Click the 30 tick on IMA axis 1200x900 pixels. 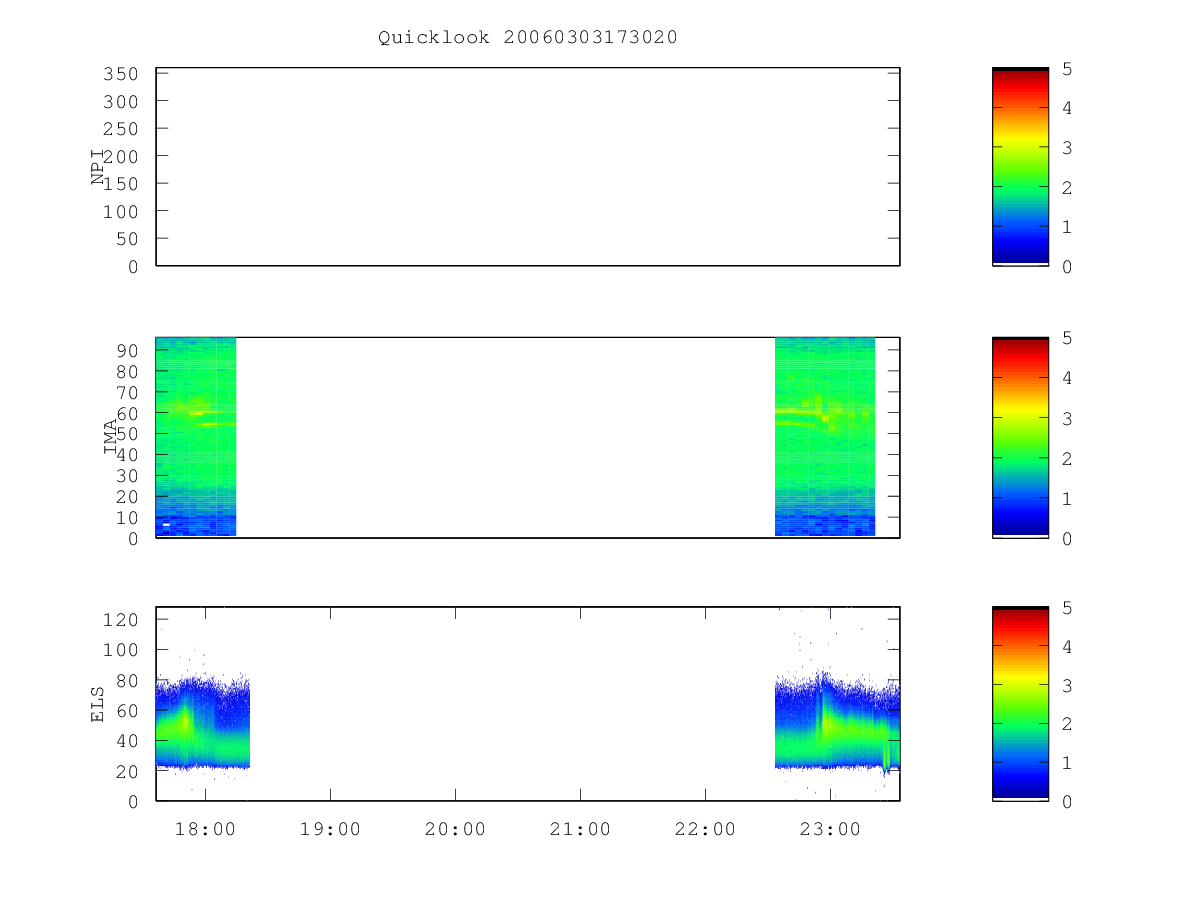click(x=127, y=476)
